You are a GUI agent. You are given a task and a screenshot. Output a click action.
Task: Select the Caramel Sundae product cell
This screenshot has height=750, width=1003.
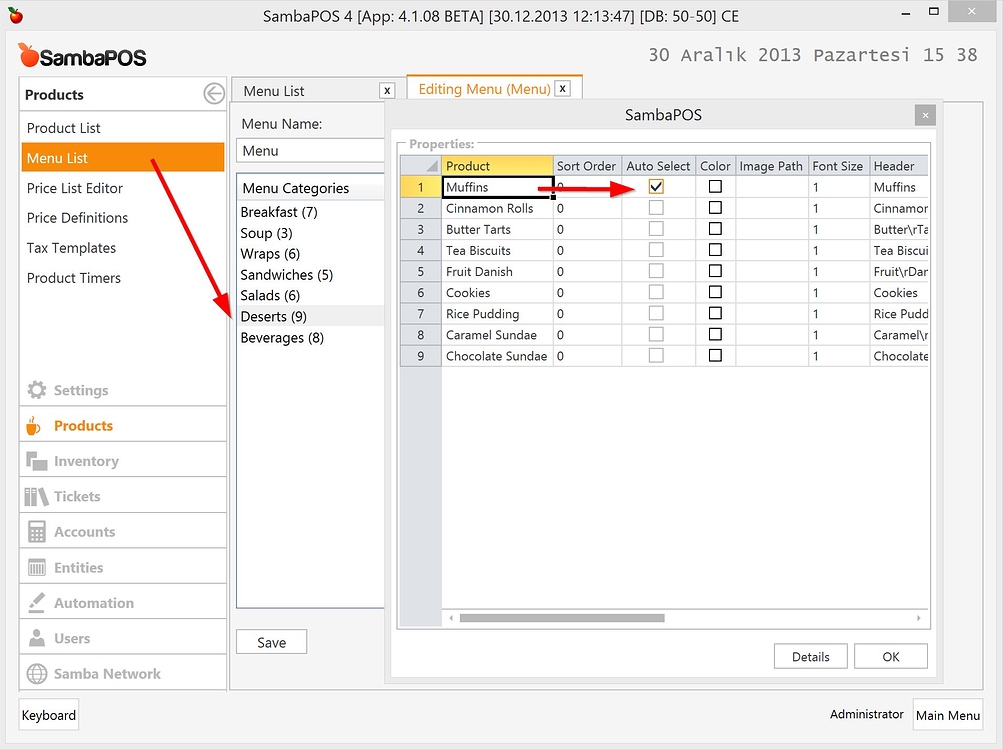pyautogui.click(x=497, y=335)
